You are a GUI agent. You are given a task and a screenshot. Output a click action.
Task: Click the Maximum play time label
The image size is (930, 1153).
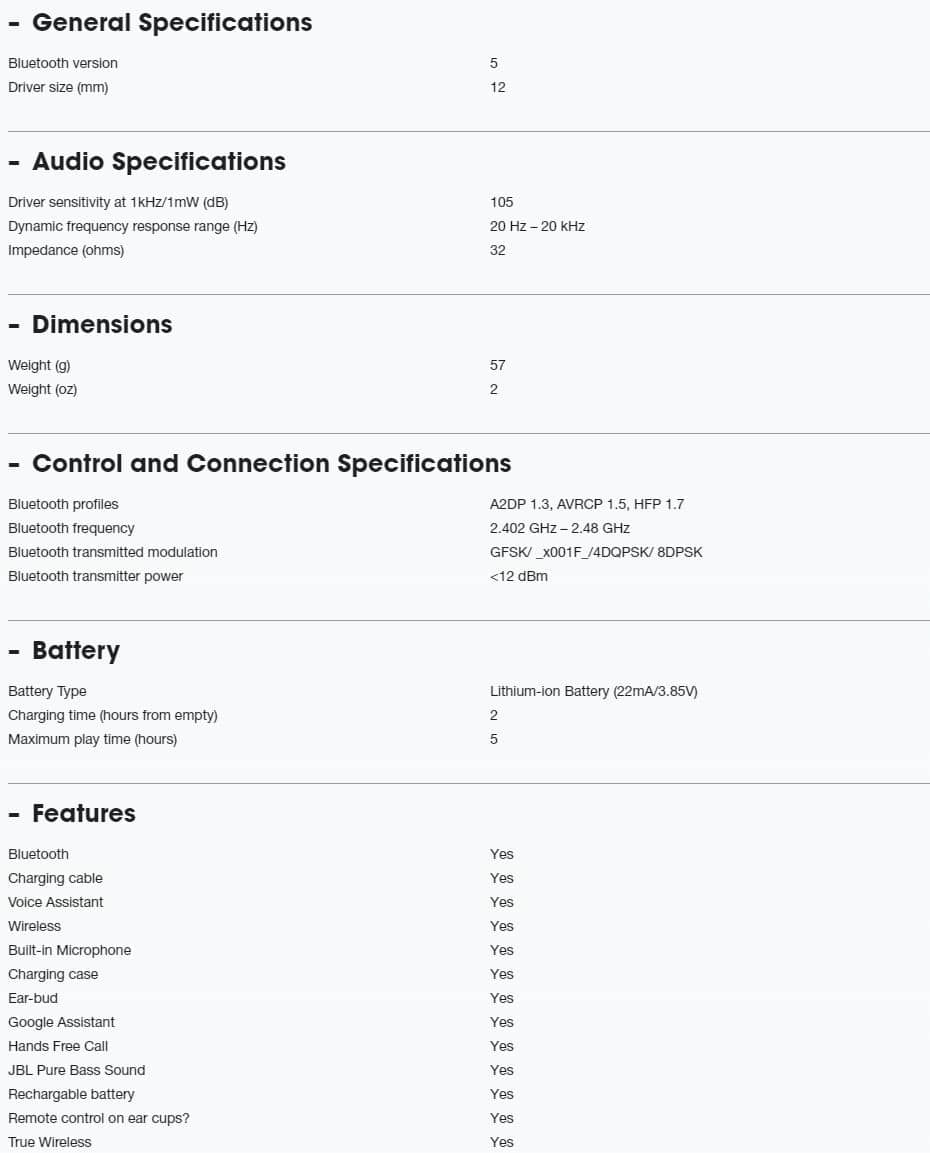pos(93,740)
